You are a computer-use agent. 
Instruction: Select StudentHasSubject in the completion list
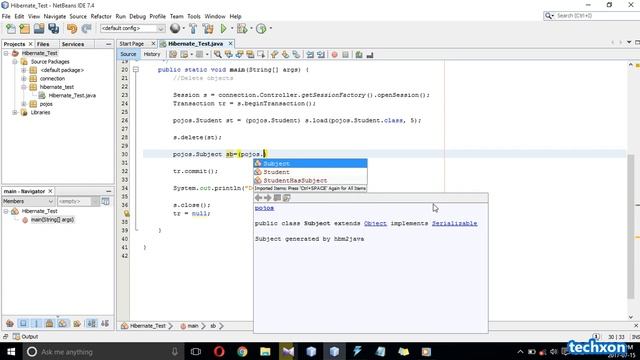point(310,180)
